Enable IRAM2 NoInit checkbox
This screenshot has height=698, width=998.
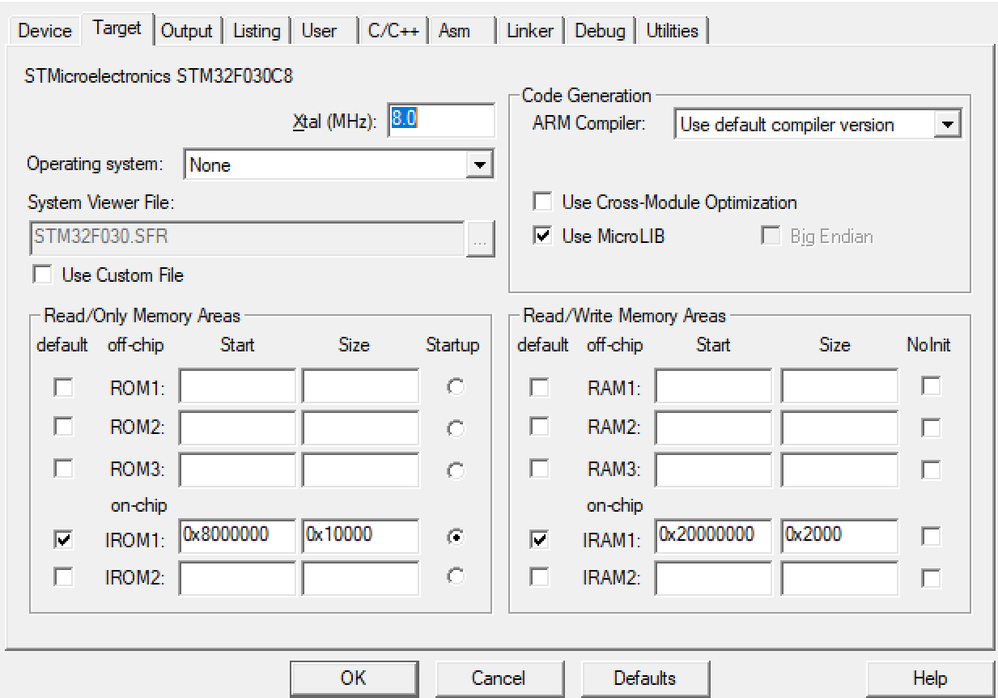click(x=931, y=578)
